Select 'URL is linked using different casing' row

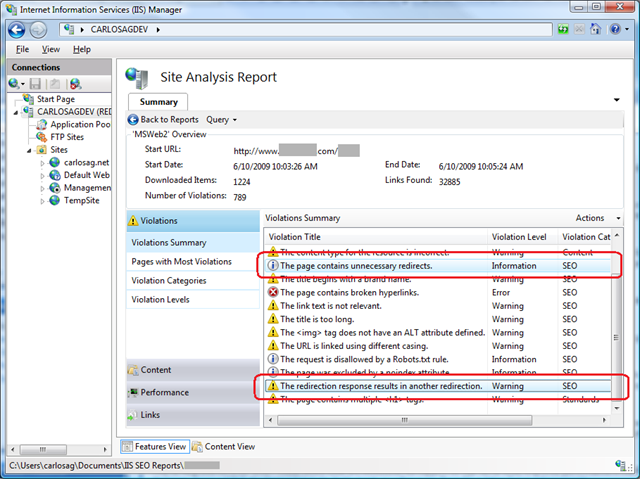coord(439,346)
